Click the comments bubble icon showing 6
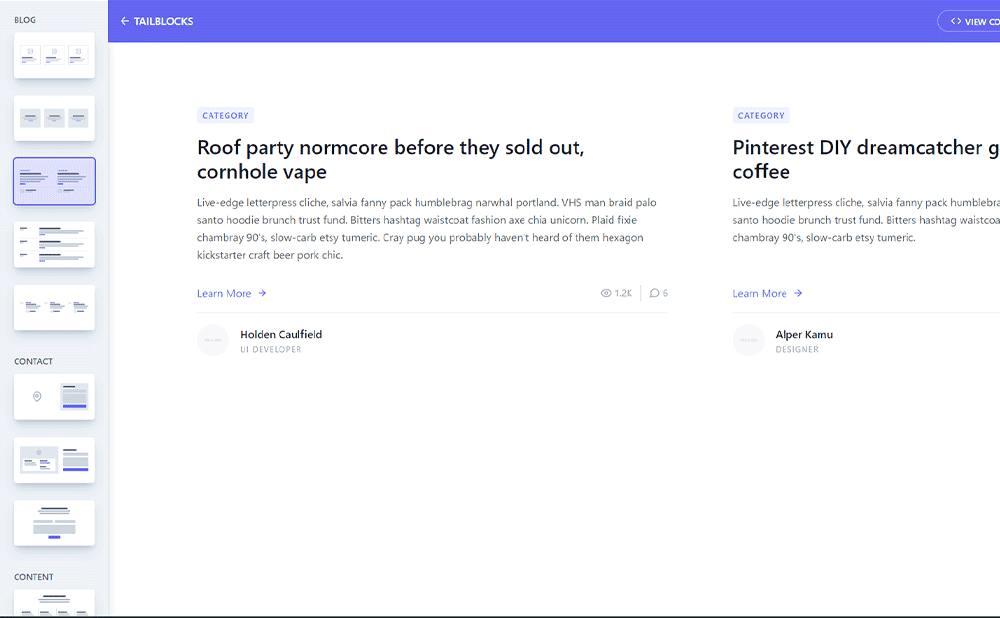This screenshot has height=618, width=1000. click(654, 293)
